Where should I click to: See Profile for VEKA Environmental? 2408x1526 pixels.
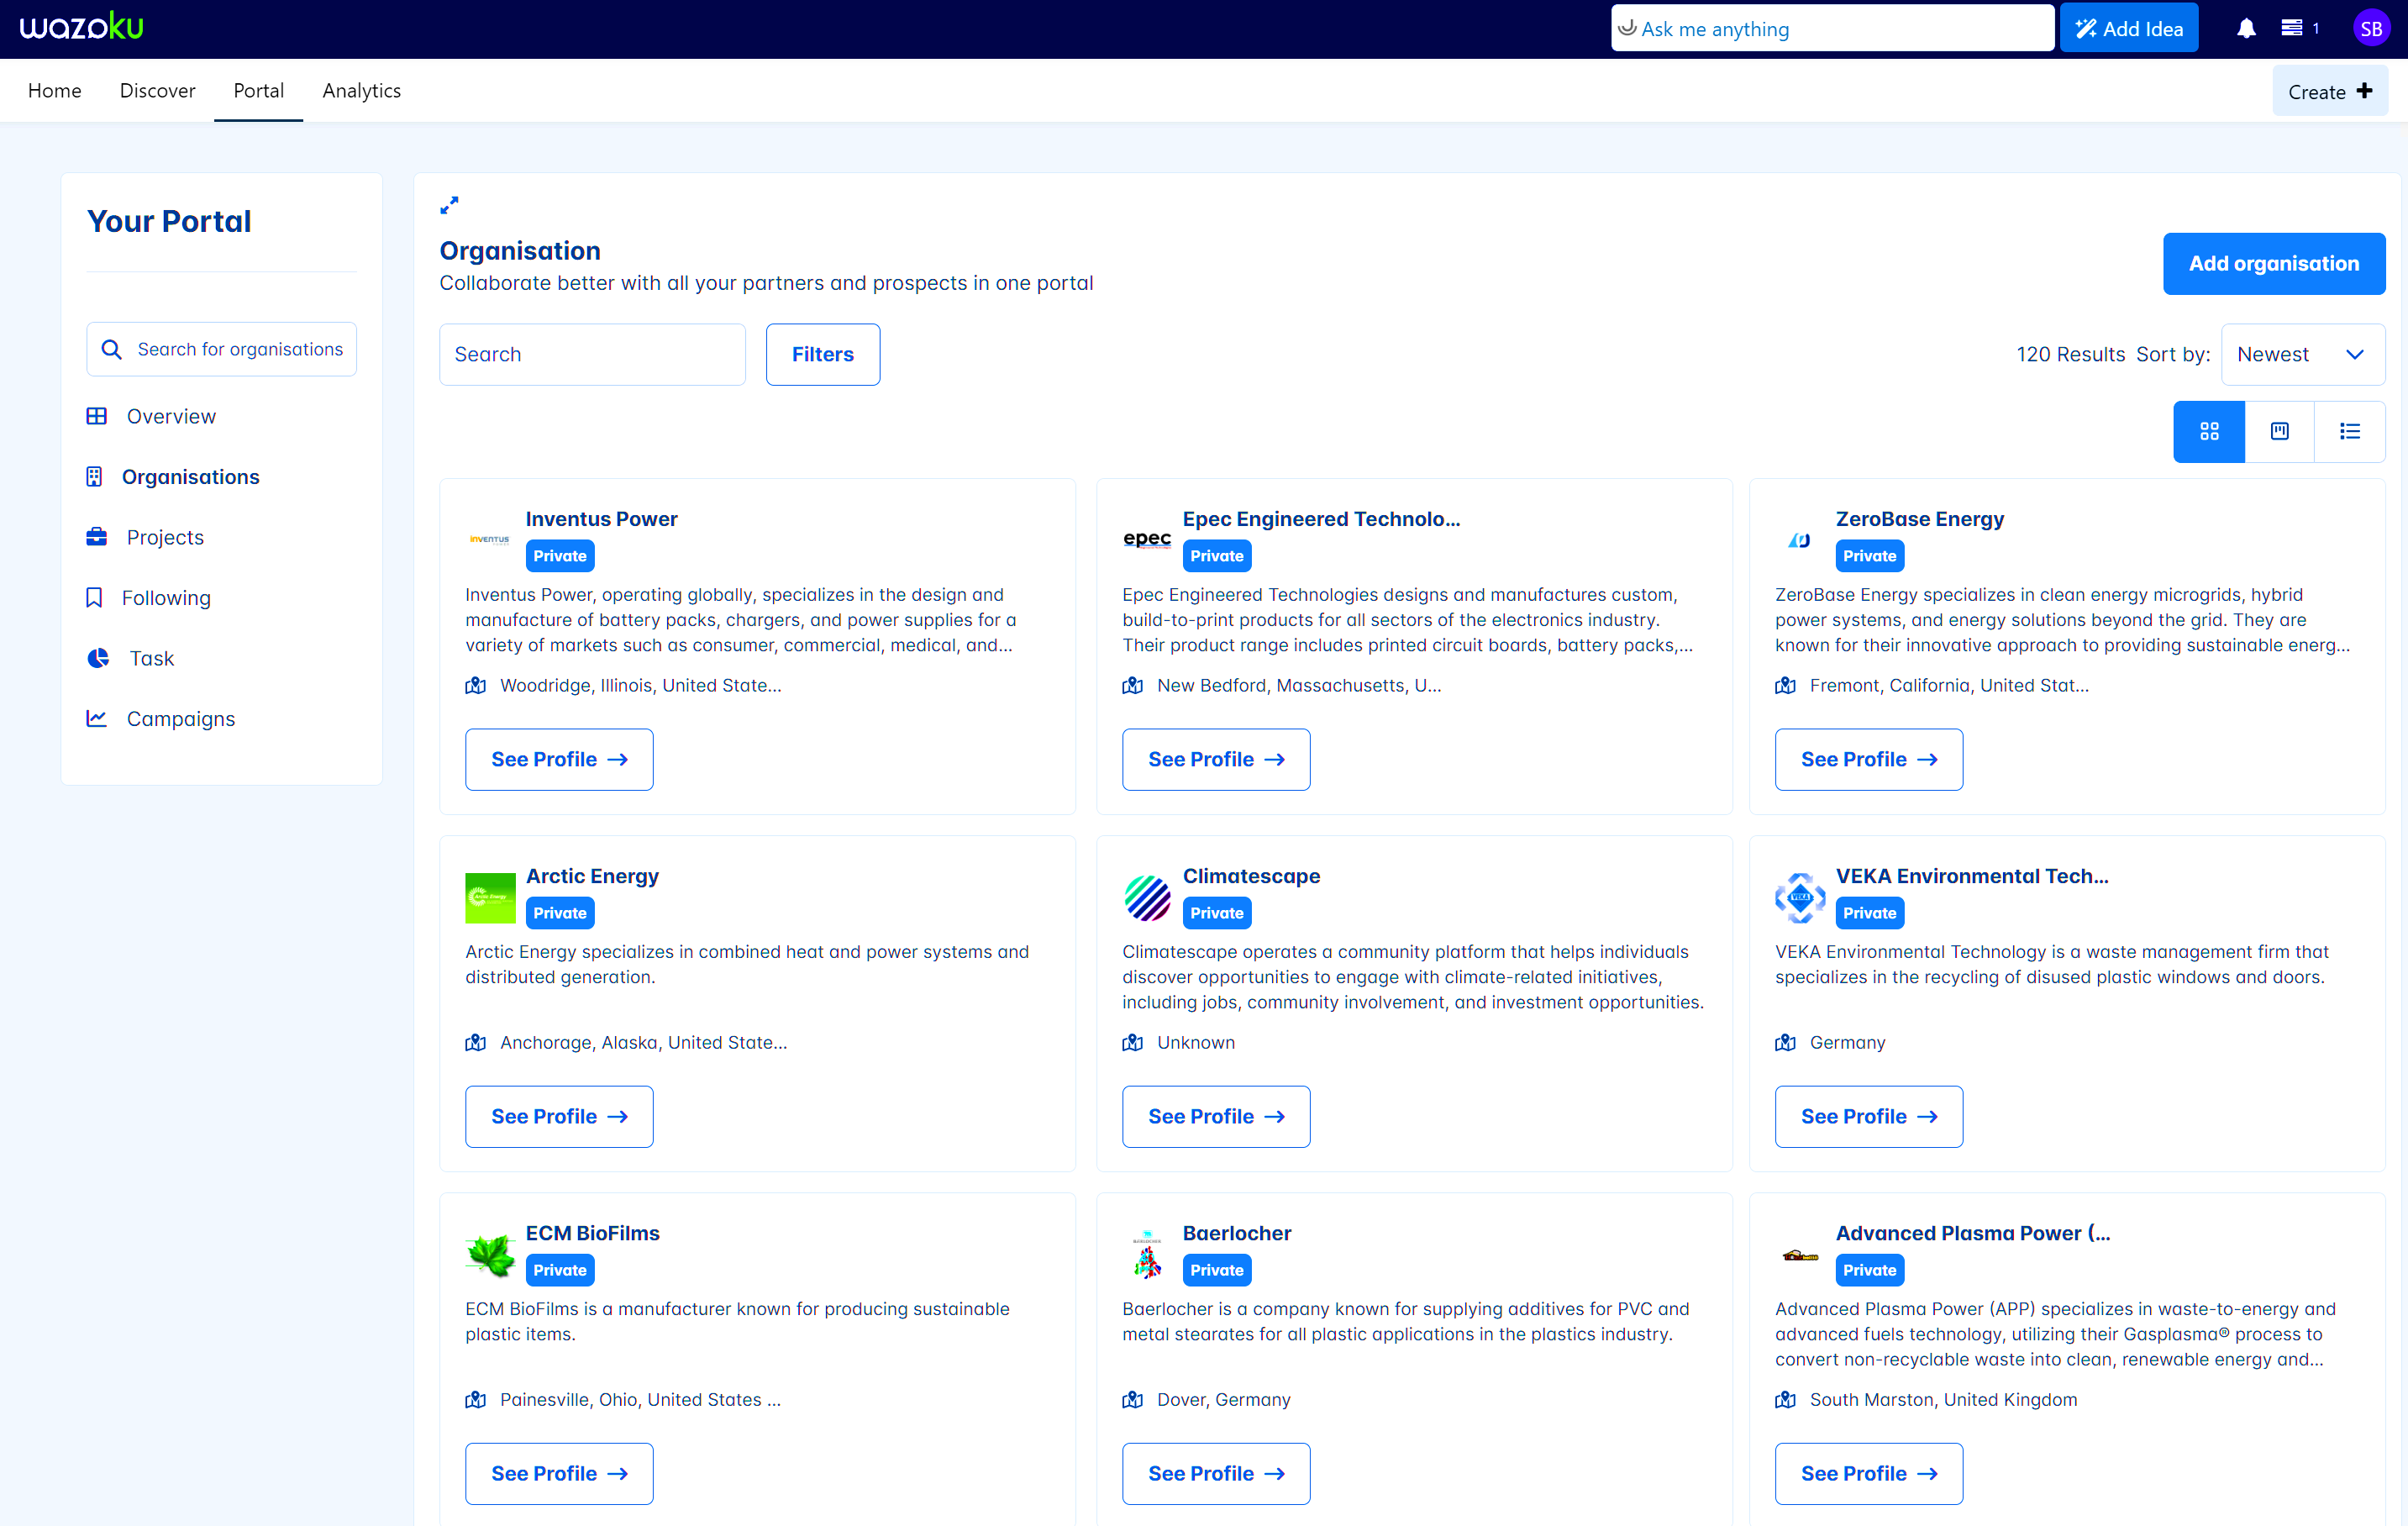tap(1868, 1116)
